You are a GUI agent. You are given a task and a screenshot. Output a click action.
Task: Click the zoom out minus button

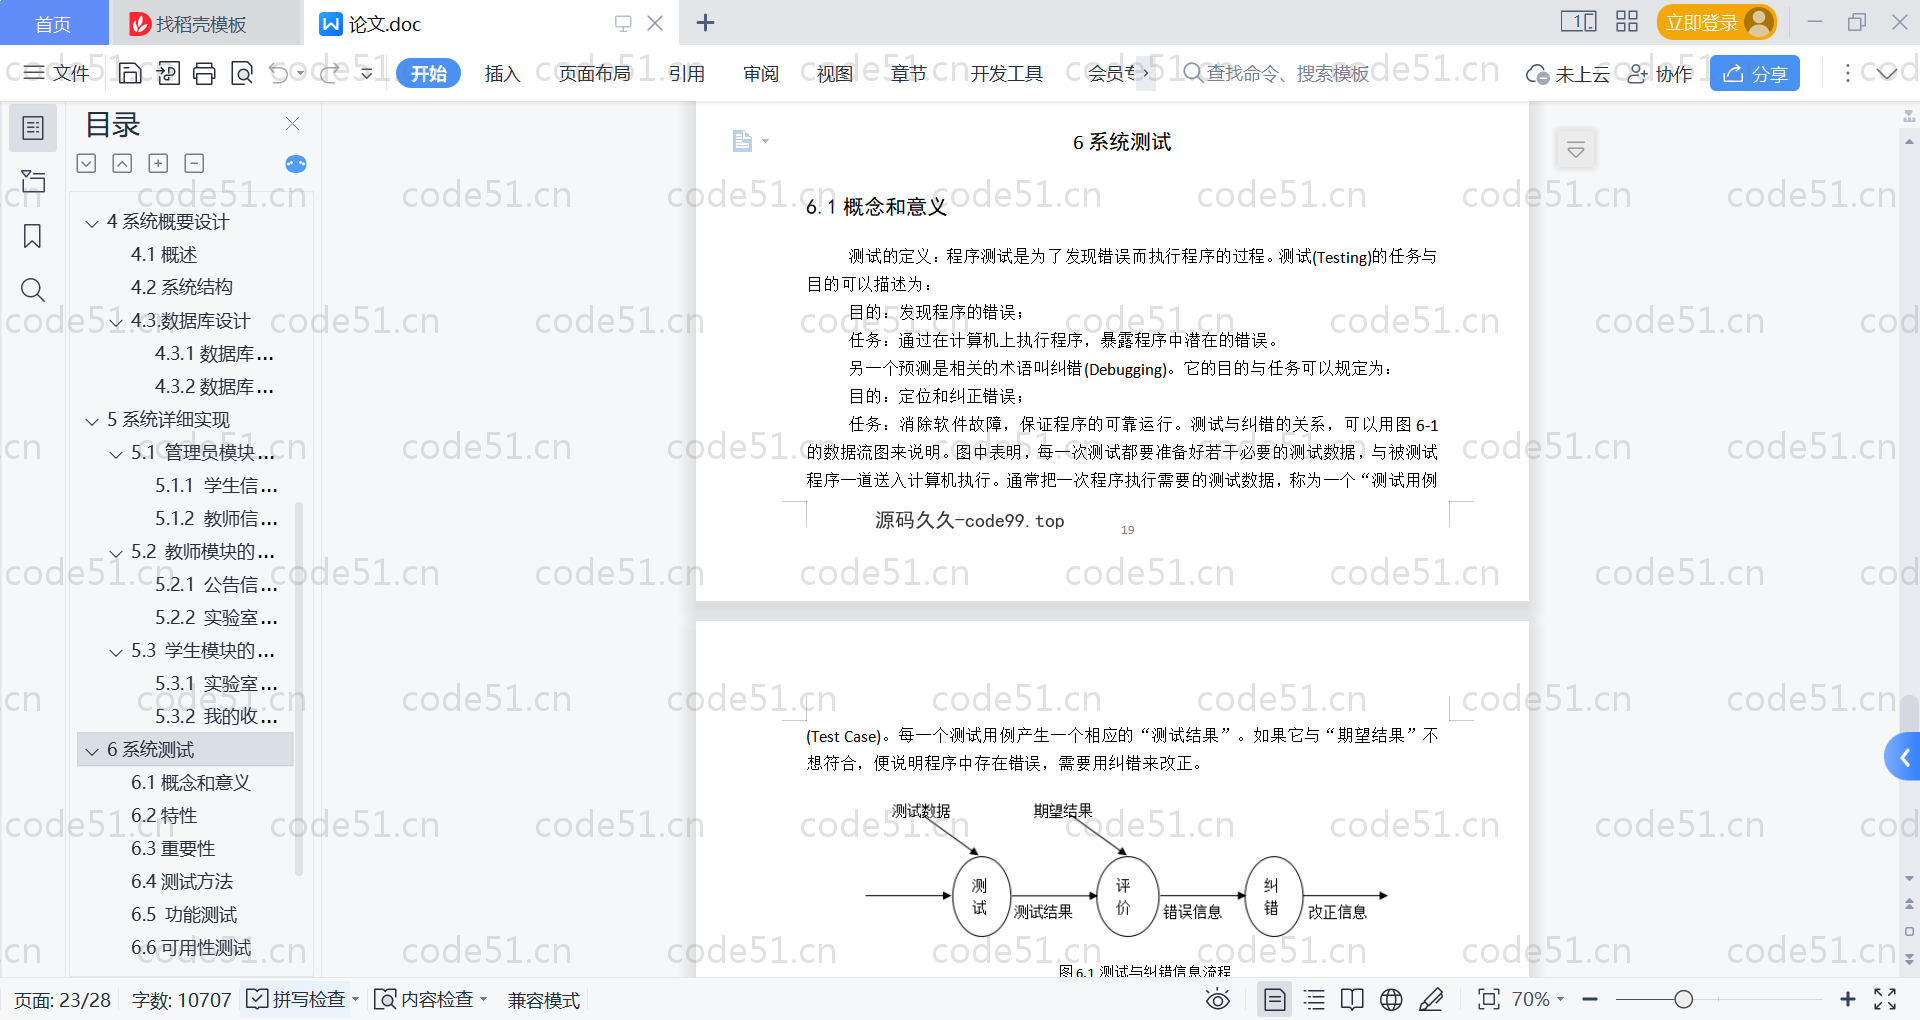pyautogui.click(x=1590, y=999)
